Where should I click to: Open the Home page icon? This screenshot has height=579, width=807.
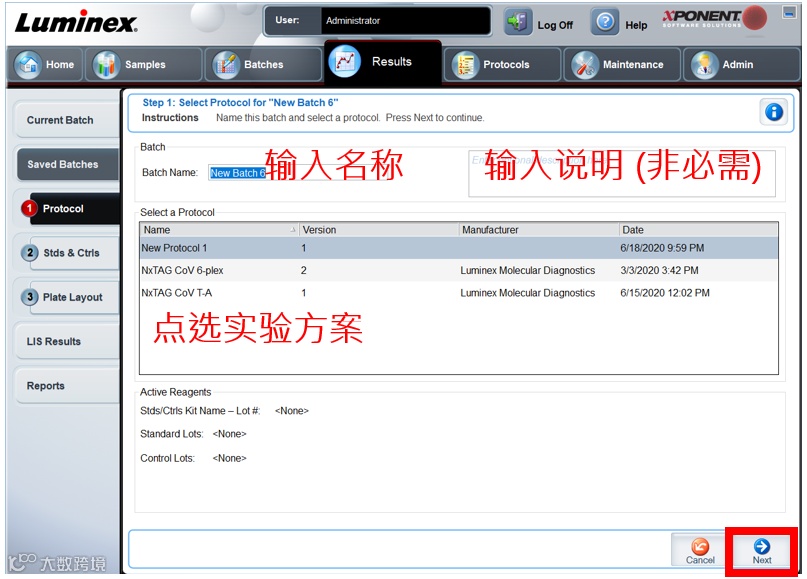(28, 64)
